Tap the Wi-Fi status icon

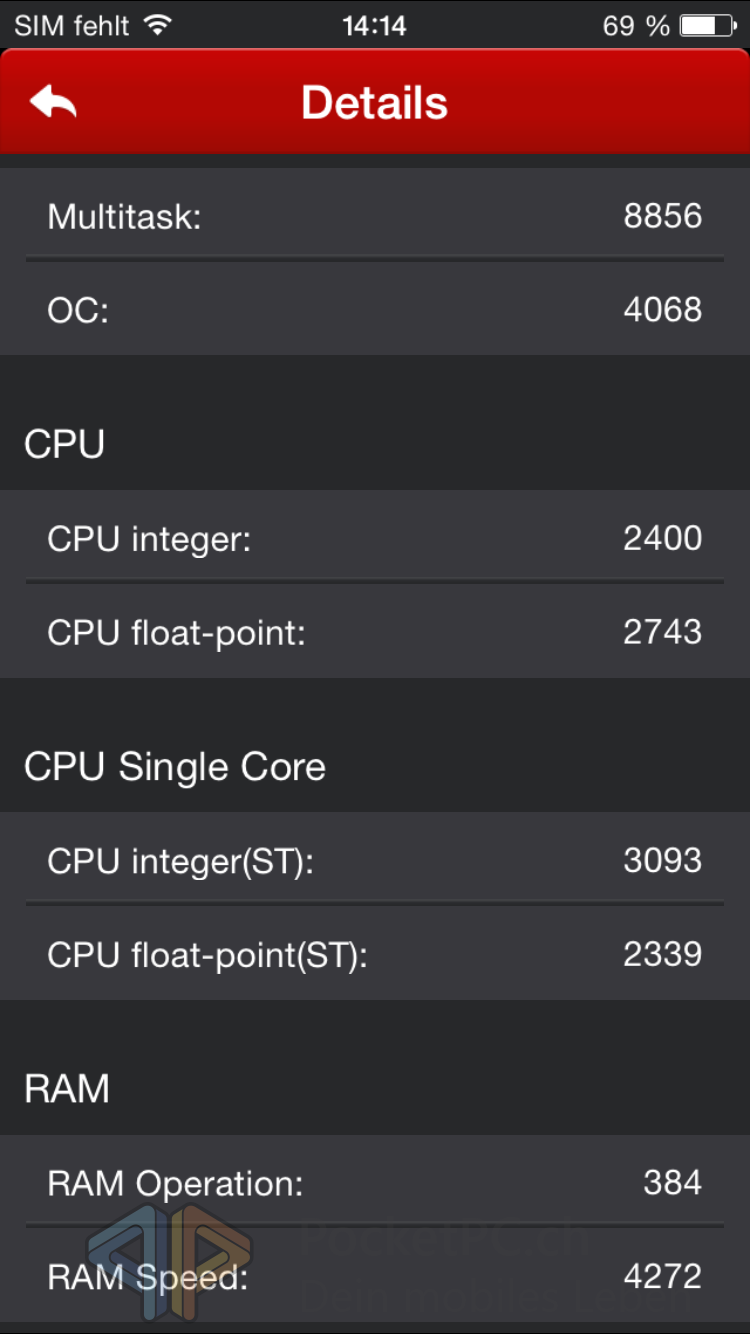pyautogui.click(x=157, y=25)
